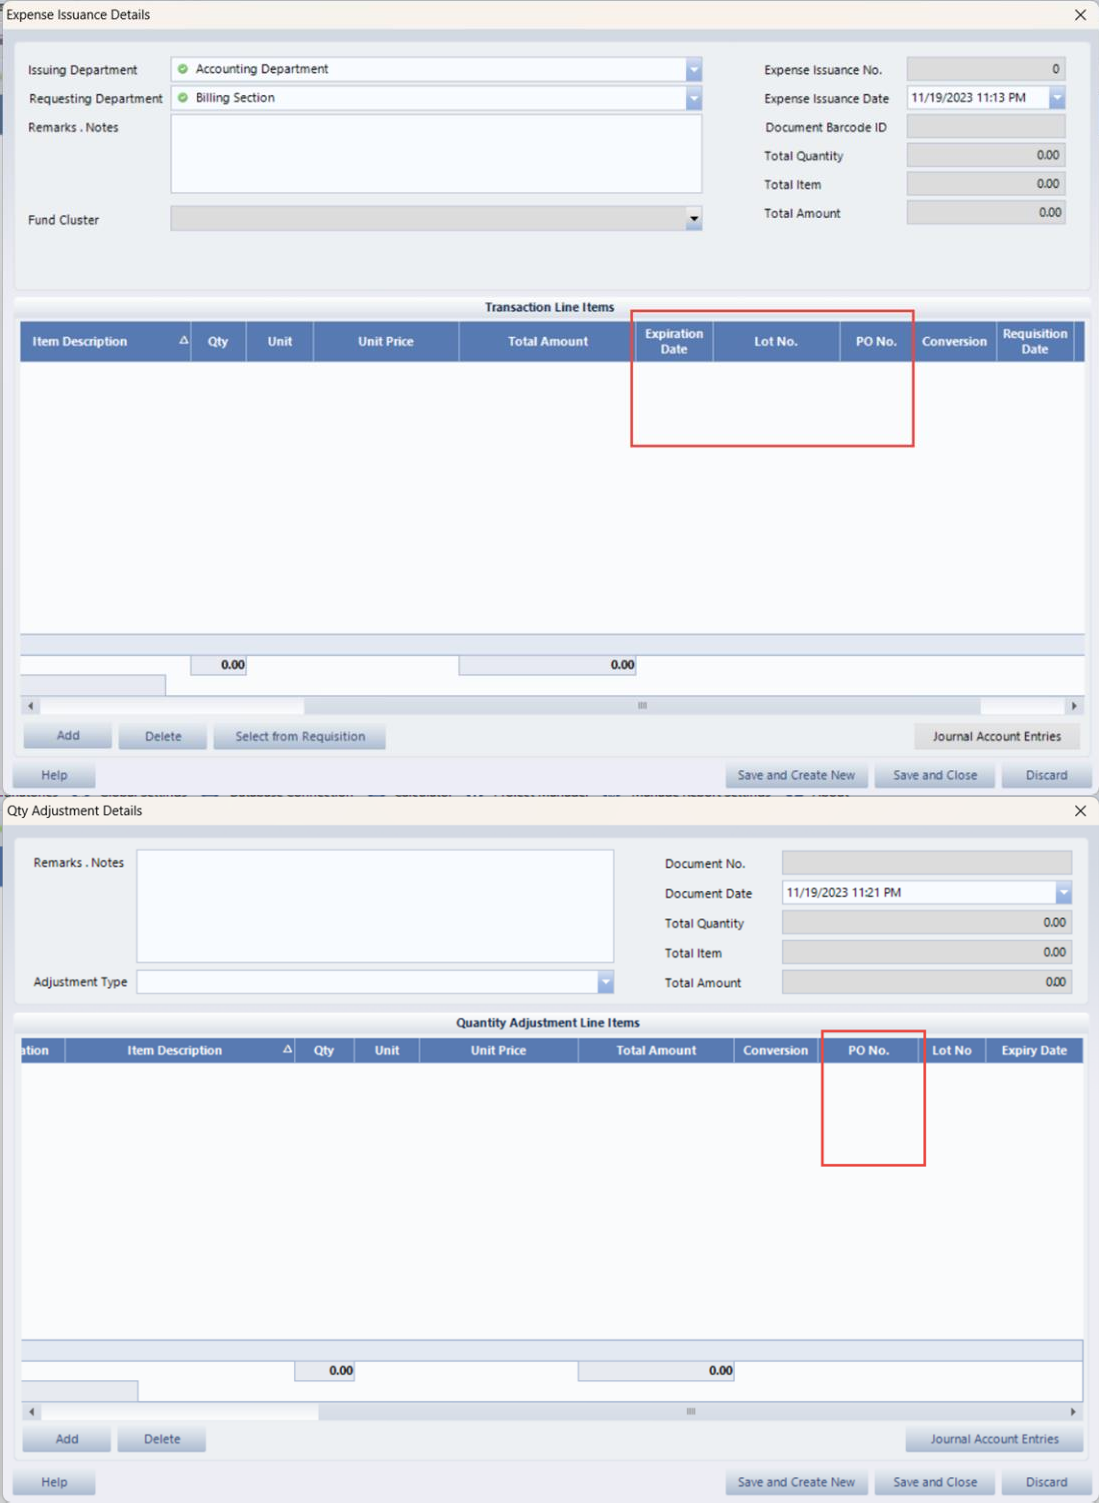1099x1503 pixels.
Task: Click PO No. header in Quantity Adjustment grid
Action: coord(868,1050)
